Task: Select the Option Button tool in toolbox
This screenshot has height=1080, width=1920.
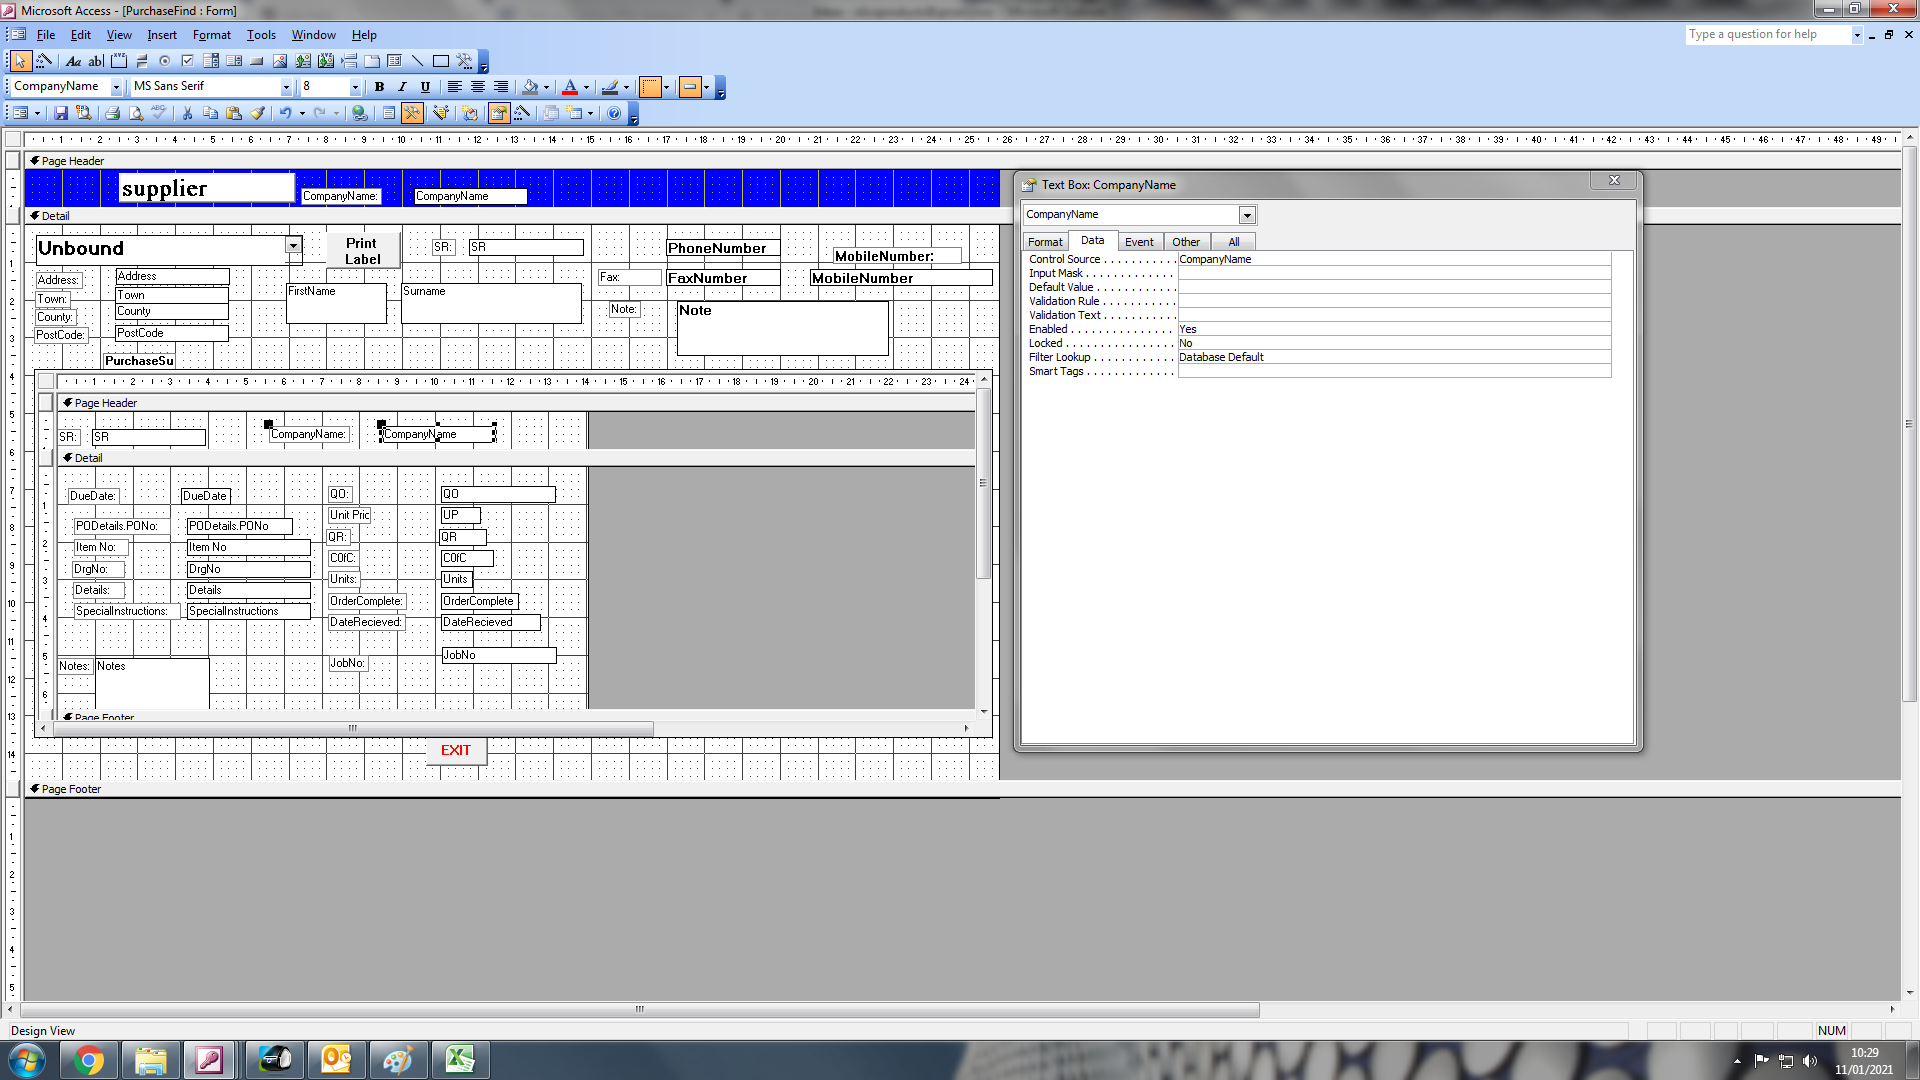Action: click(165, 61)
